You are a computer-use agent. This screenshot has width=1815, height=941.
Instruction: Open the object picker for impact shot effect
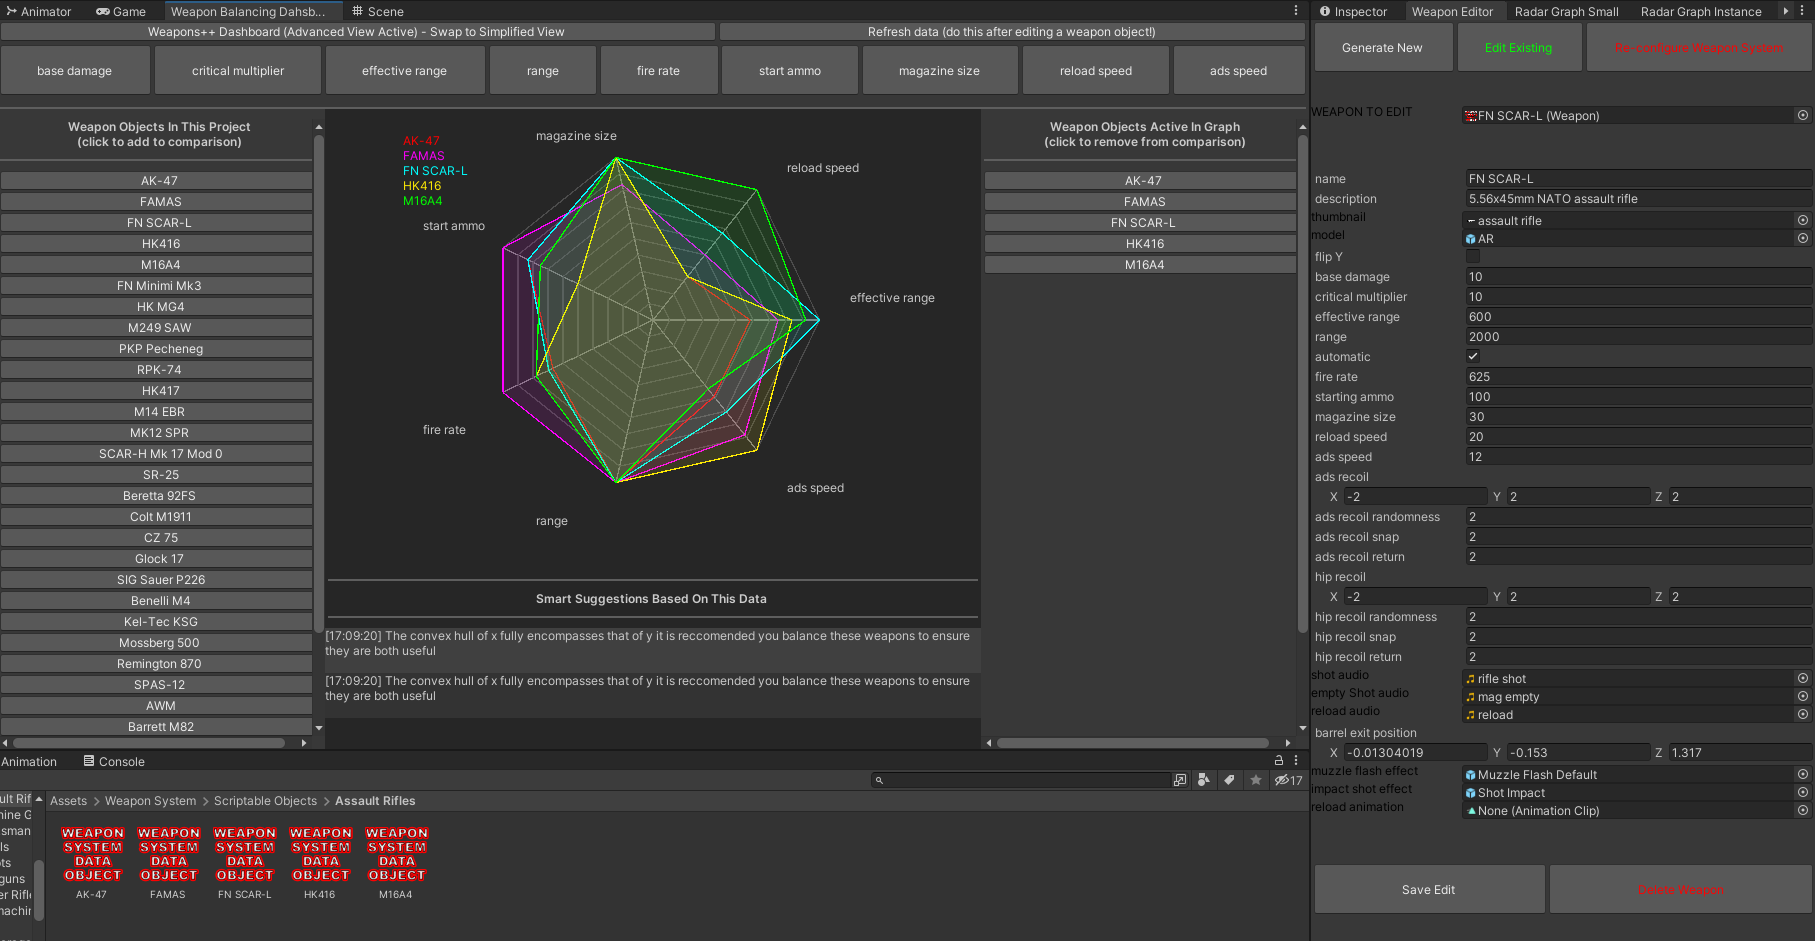1803,792
